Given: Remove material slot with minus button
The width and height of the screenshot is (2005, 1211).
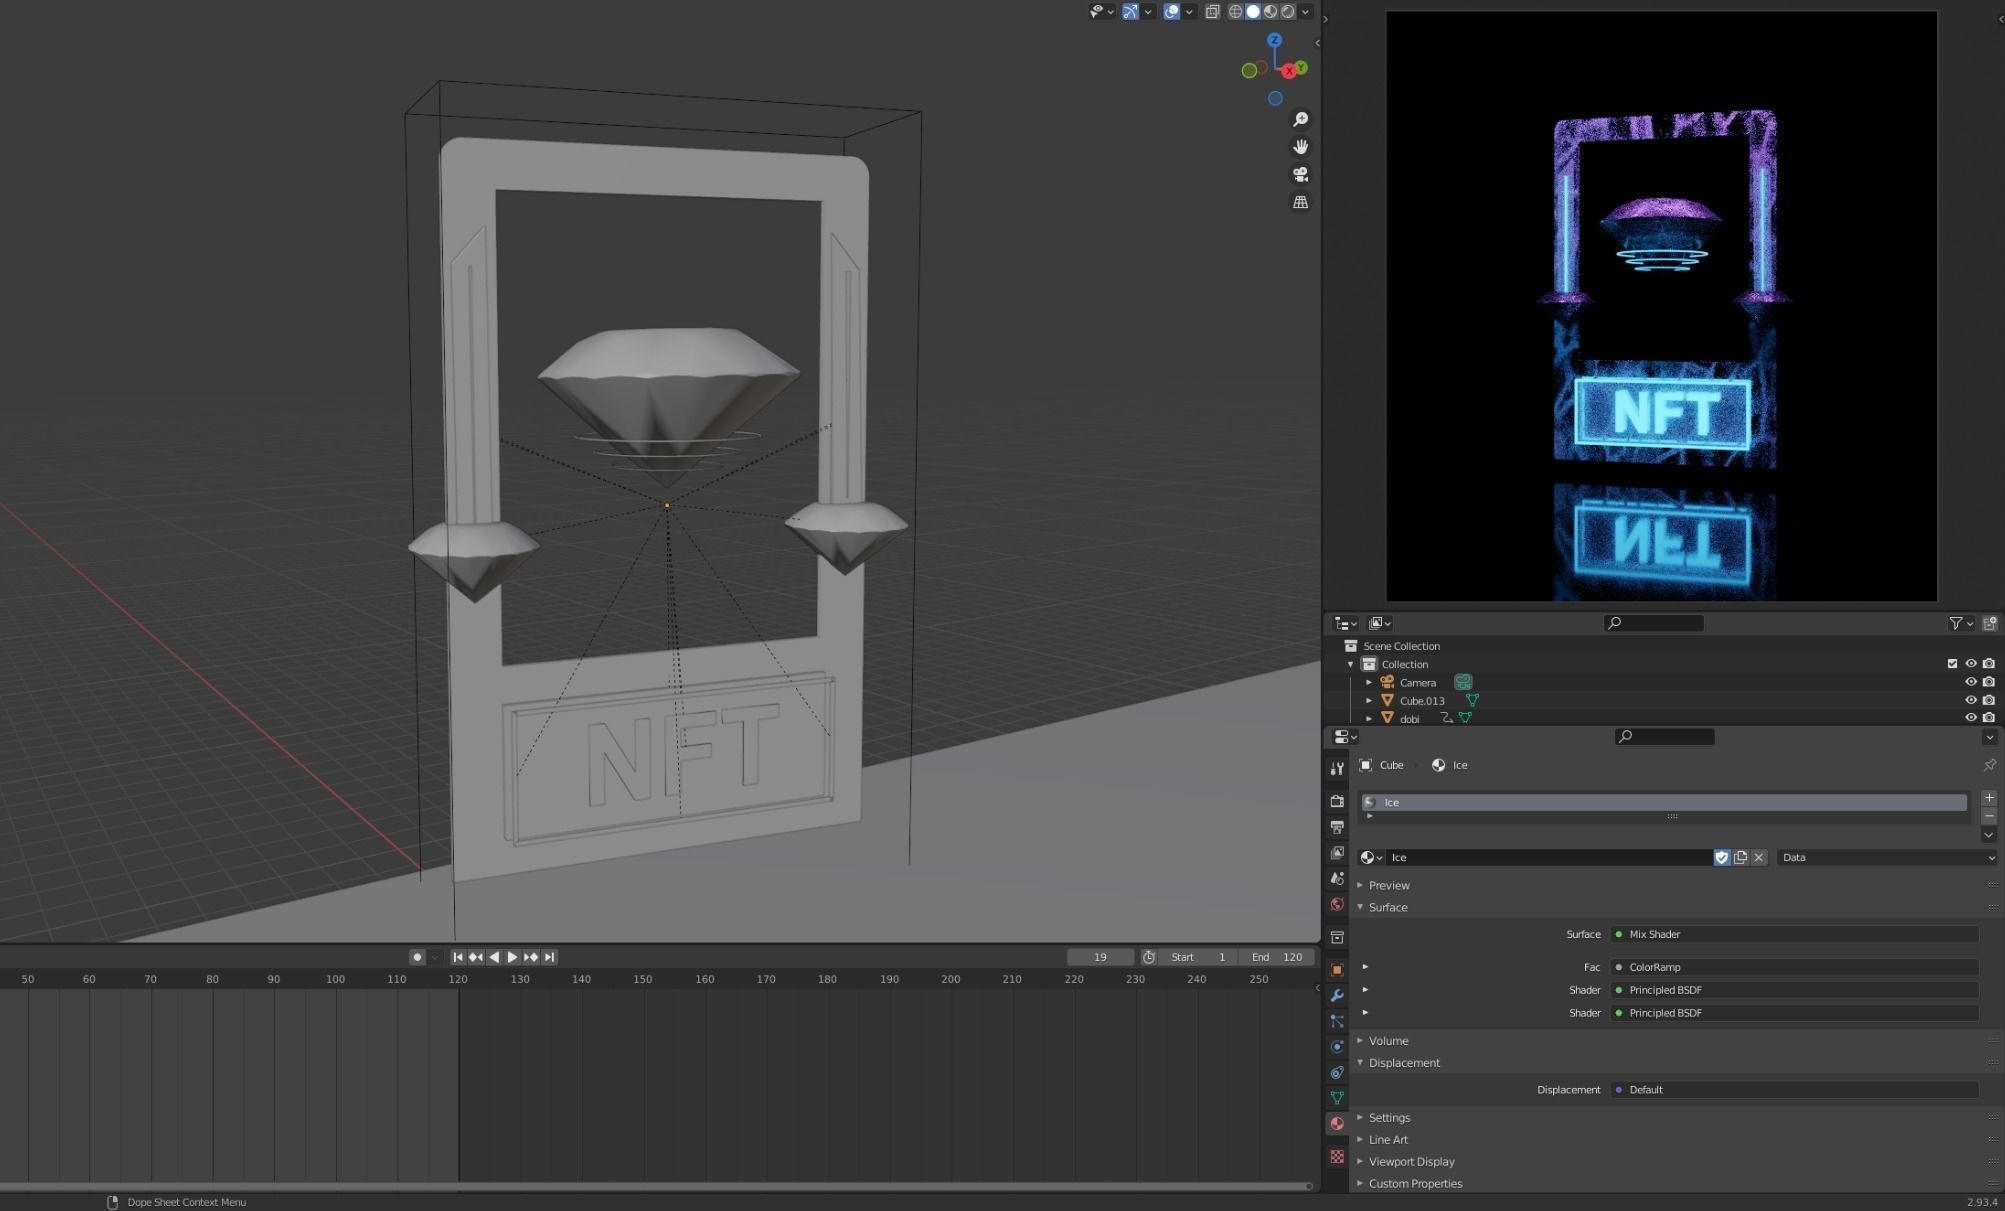Looking at the screenshot, I should point(1989,816).
